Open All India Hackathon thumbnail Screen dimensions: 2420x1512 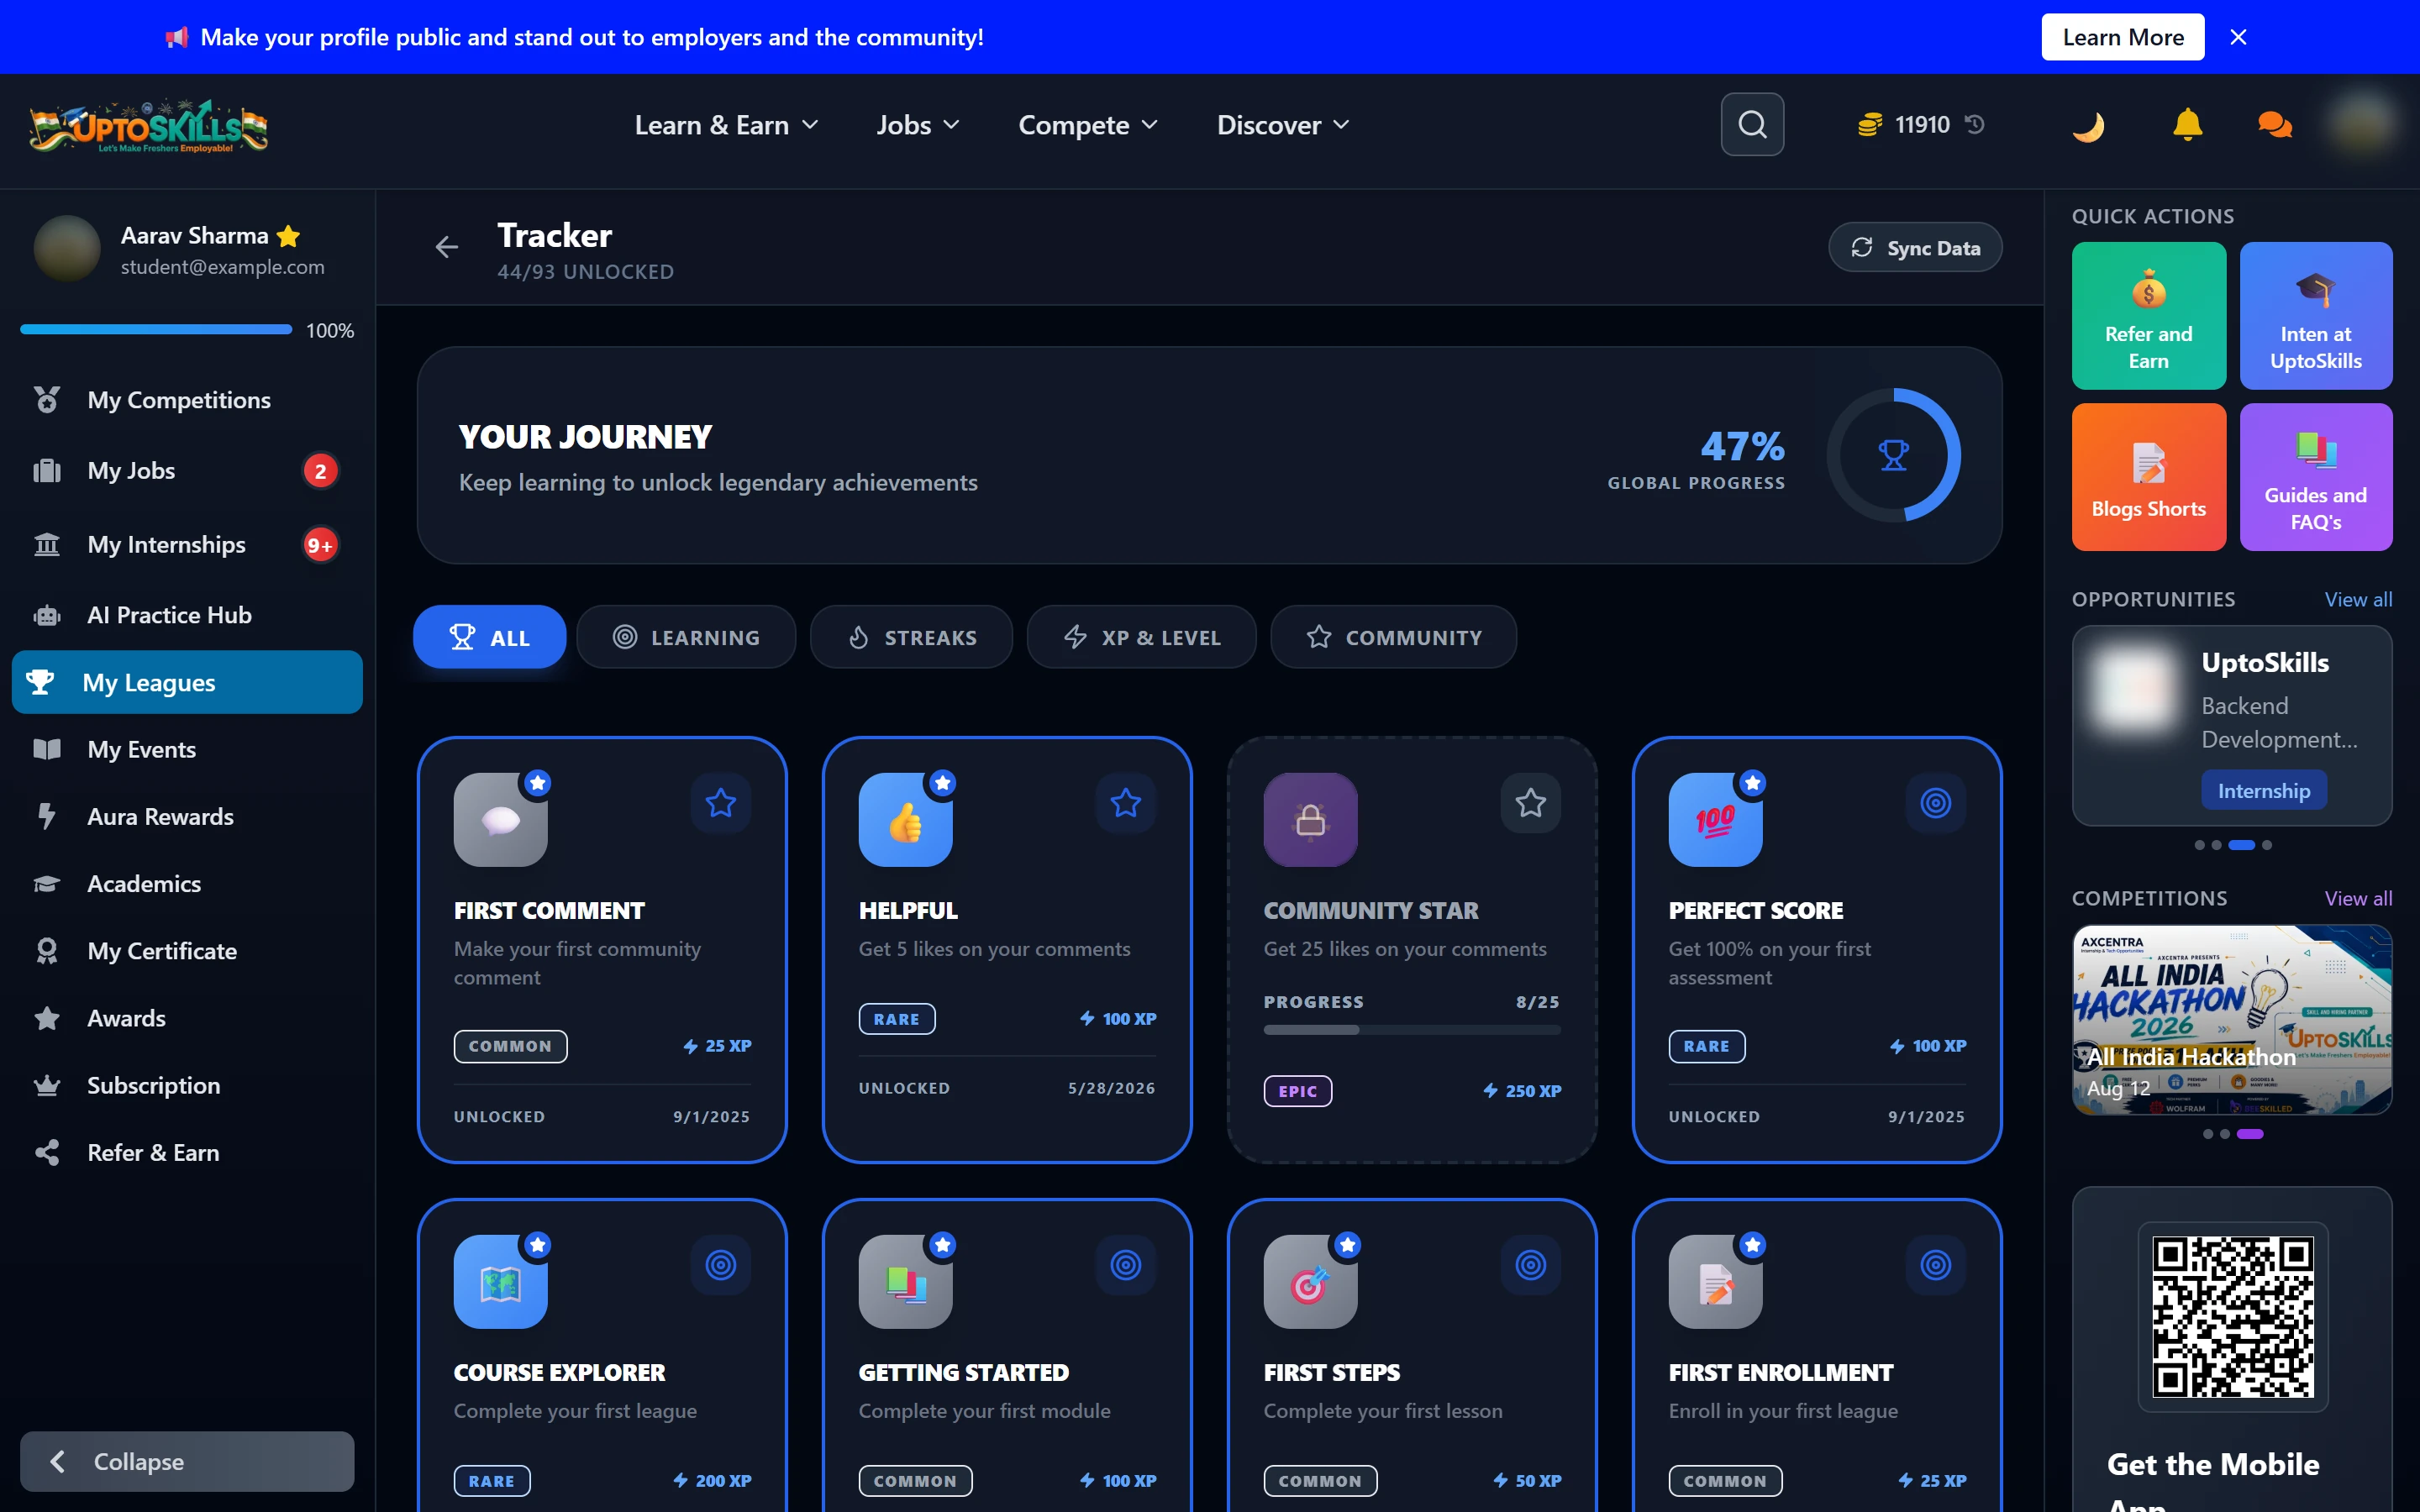pyautogui.click(x=2232, y=1020)
